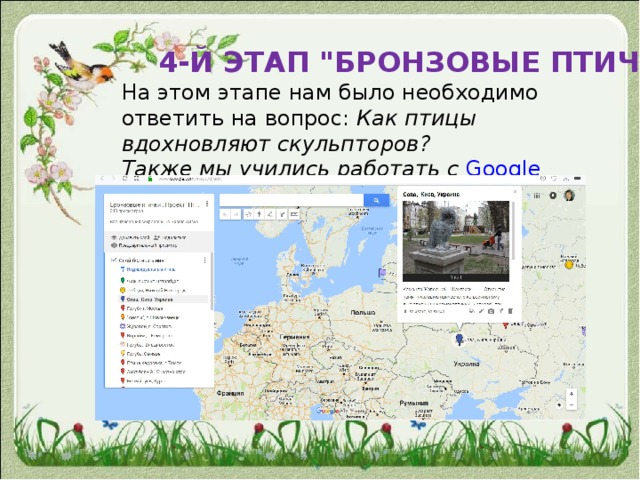This screenshot has width=640, height=480.
Task: Select the Журавли row with purple icon
Action: pyautogui.click(x=146, y=327)
